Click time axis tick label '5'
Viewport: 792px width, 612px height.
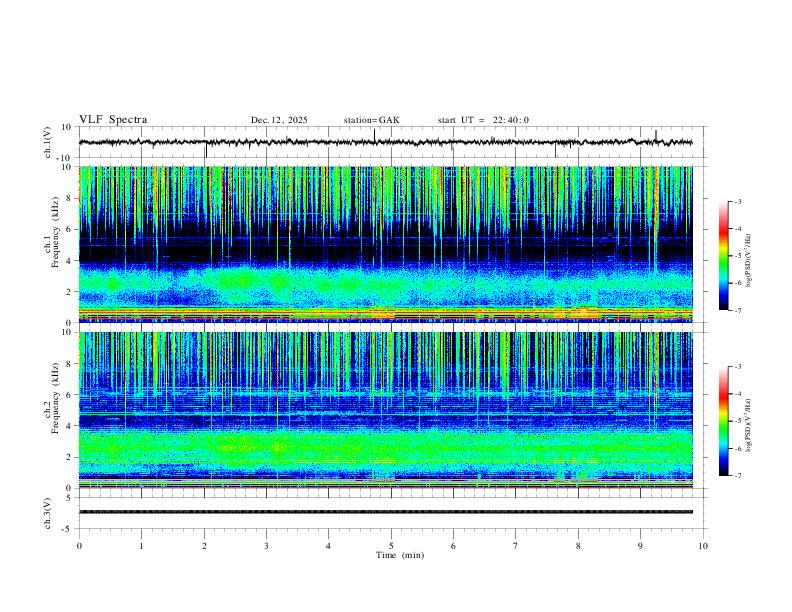pos(391,546)
